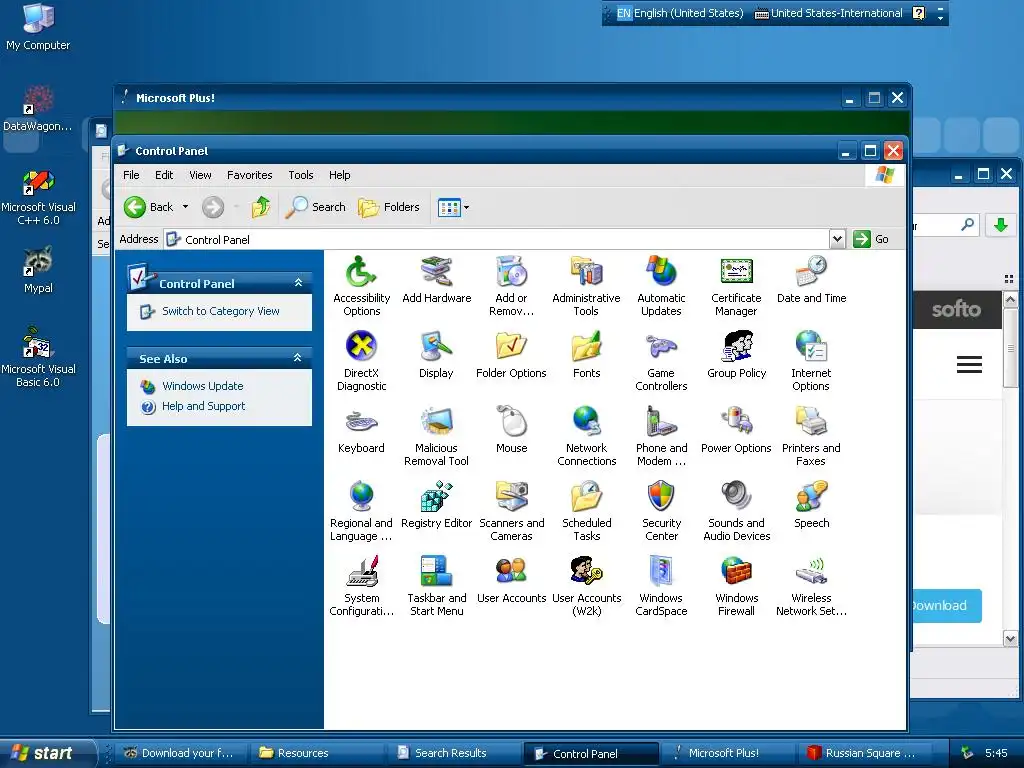
Task: Click the Back navigation button
Action: [149, 207]
